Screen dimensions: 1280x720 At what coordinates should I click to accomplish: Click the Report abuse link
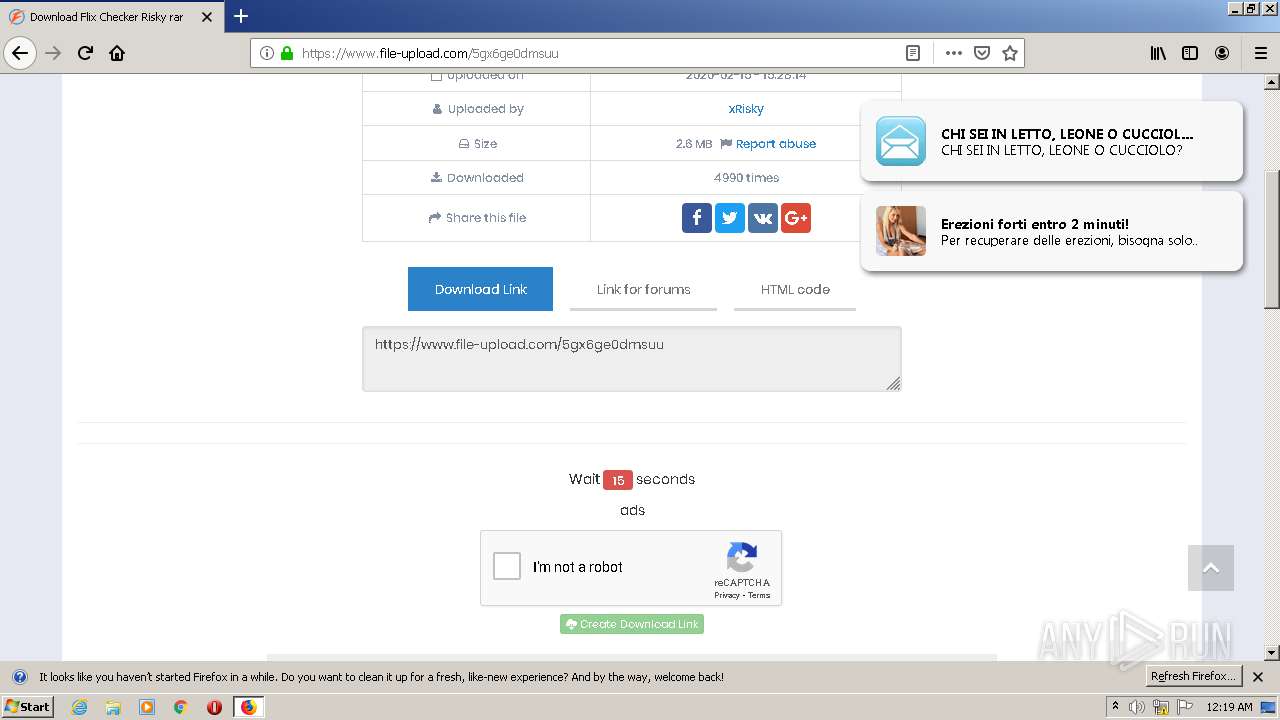776,144
